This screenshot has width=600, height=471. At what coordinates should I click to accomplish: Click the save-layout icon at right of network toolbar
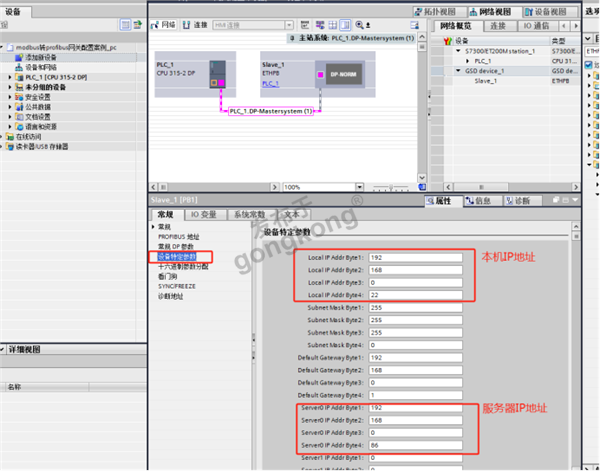click(414, 25)
